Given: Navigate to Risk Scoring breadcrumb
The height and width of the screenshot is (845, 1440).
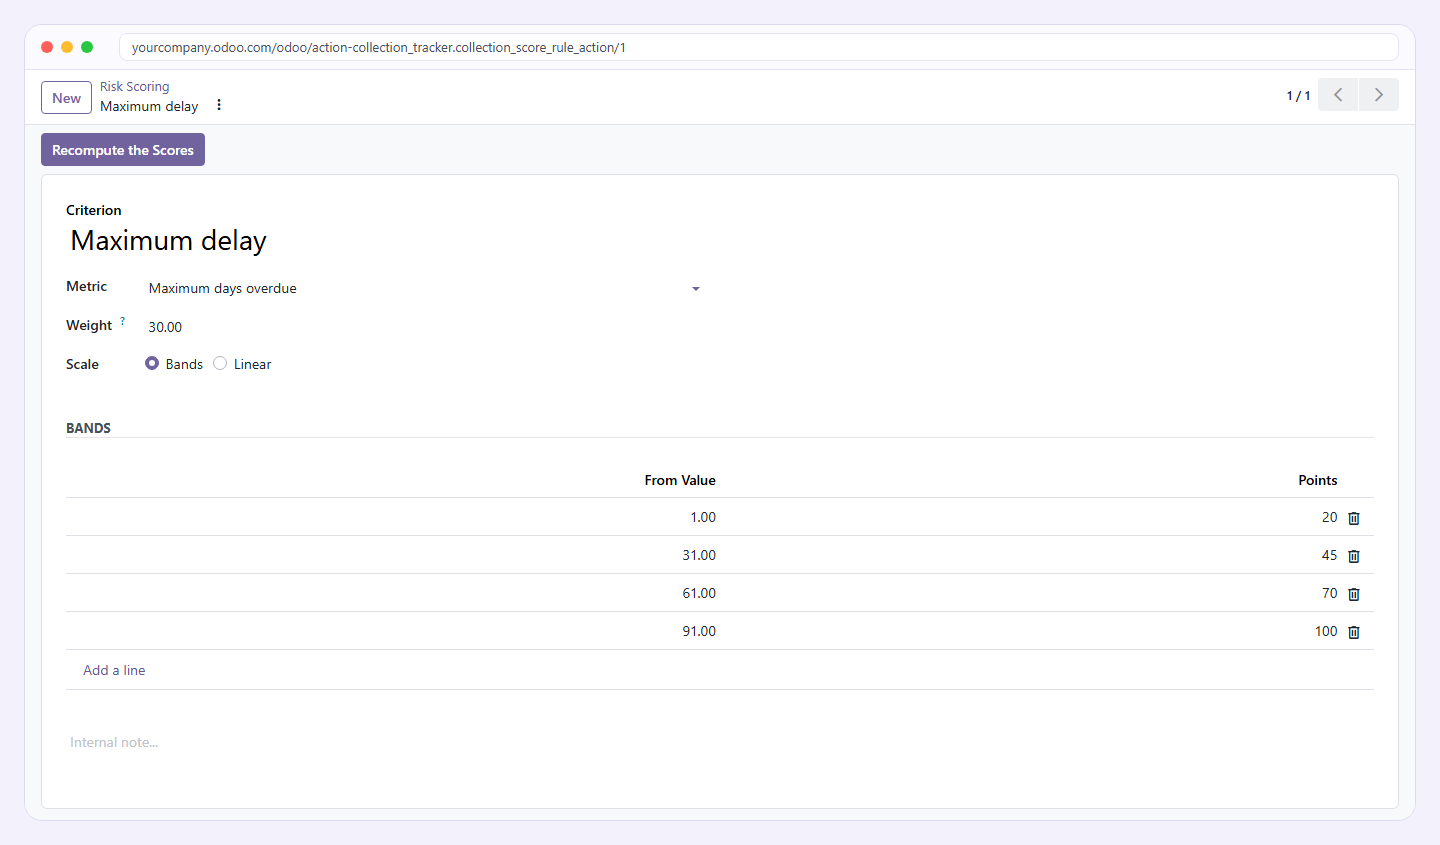Looking at the screenshot, I should (134, 86).
